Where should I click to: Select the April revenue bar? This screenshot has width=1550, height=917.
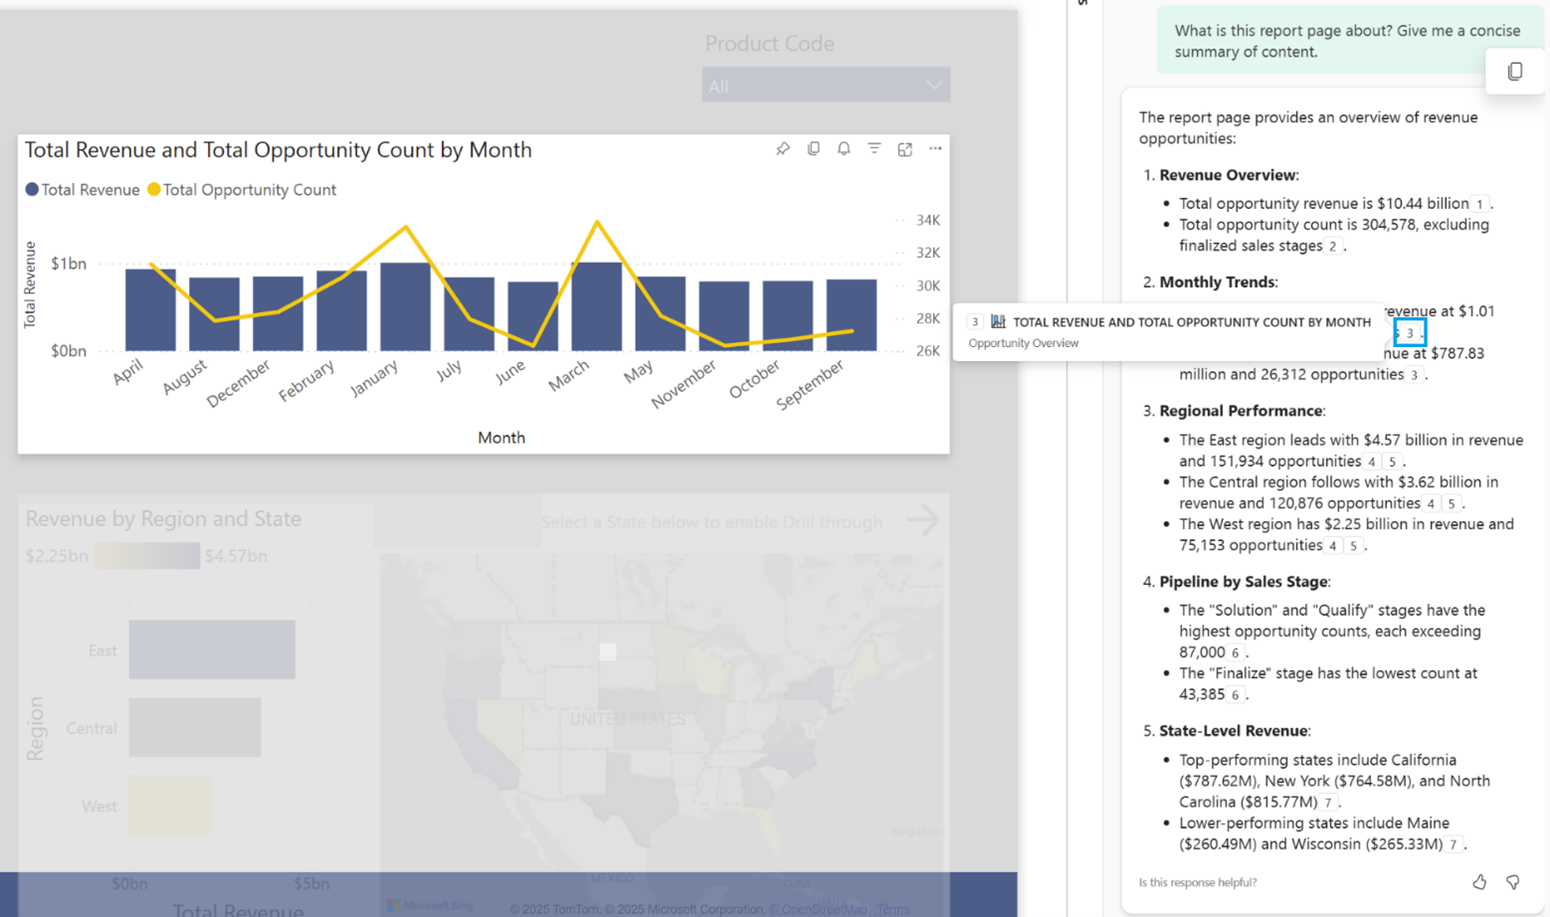pos(150,310)
